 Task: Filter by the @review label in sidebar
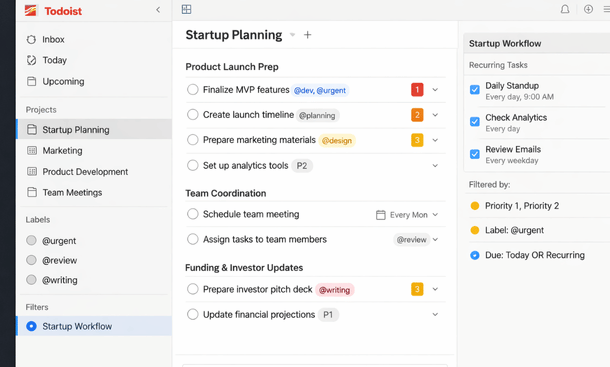pos(60,260)
